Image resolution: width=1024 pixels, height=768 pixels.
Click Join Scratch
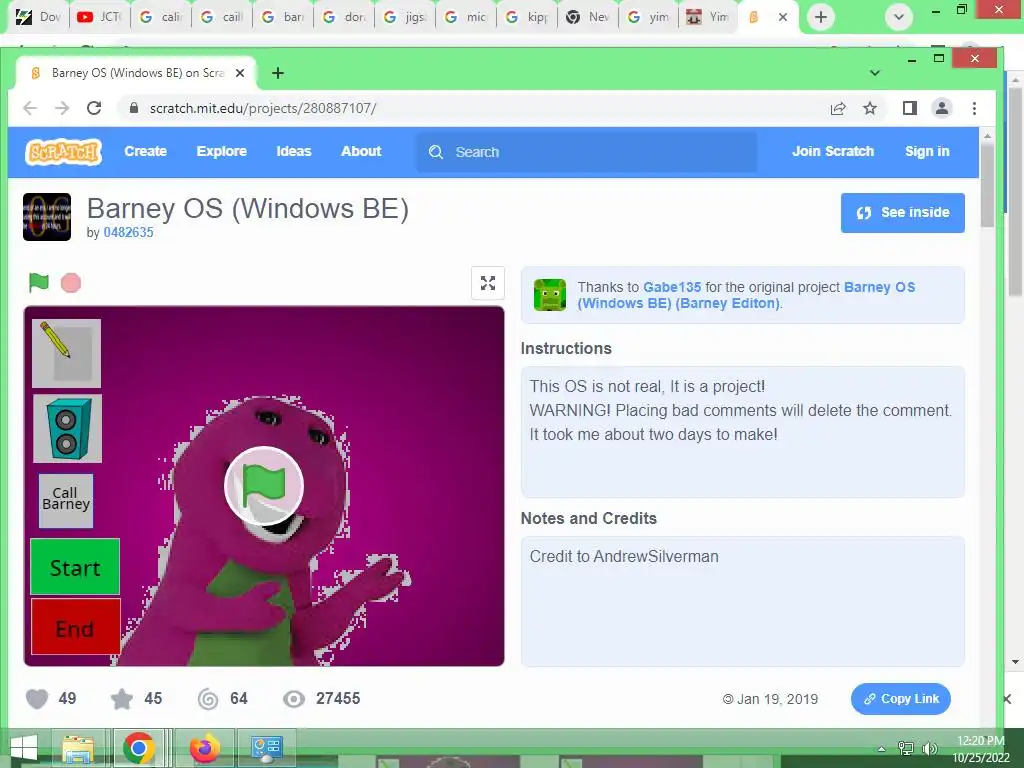point(833,152)
